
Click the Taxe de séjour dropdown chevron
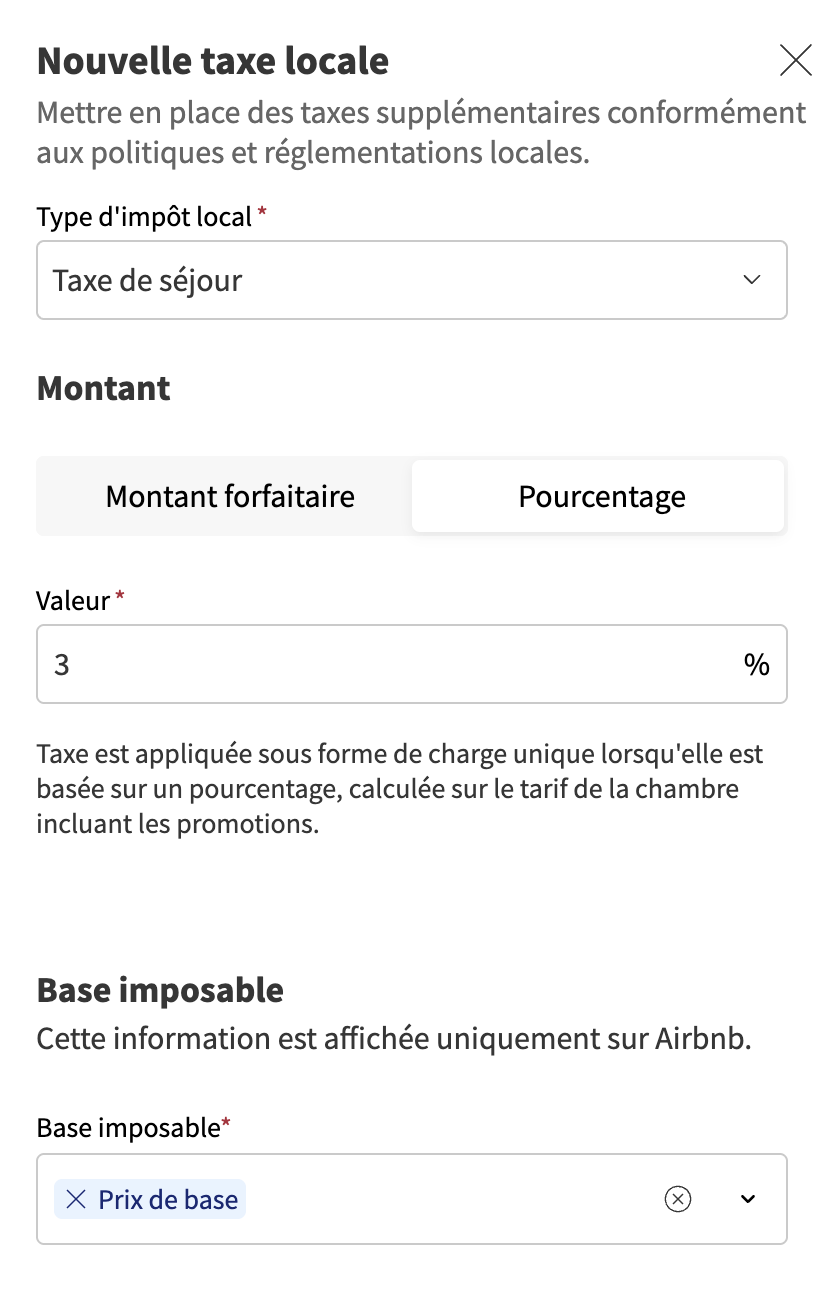pyautogui.click(x=752, y=280)
